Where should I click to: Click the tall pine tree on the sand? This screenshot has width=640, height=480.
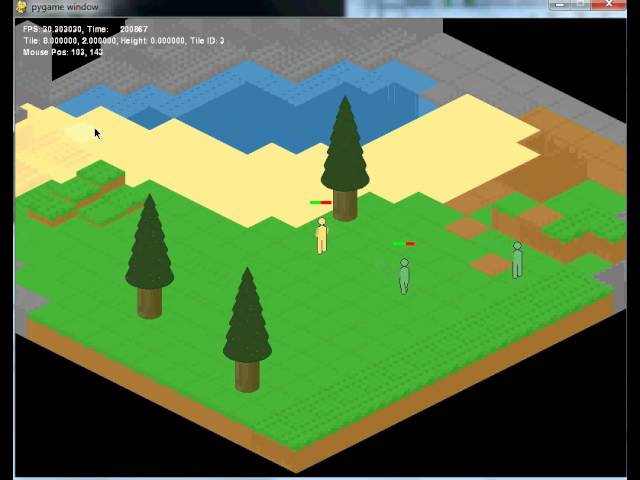coord(345,159)
